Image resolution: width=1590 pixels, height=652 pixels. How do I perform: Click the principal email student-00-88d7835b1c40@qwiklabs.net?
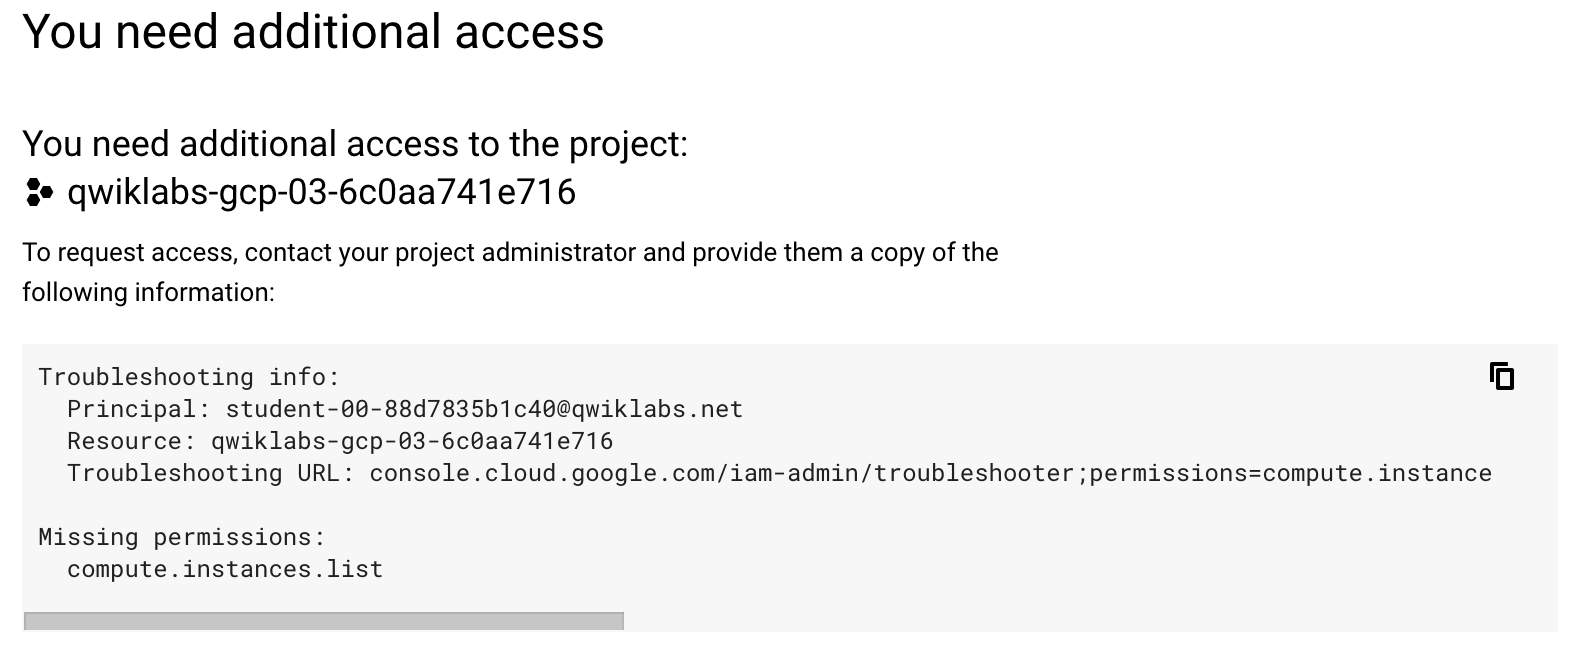coord(484,409)
